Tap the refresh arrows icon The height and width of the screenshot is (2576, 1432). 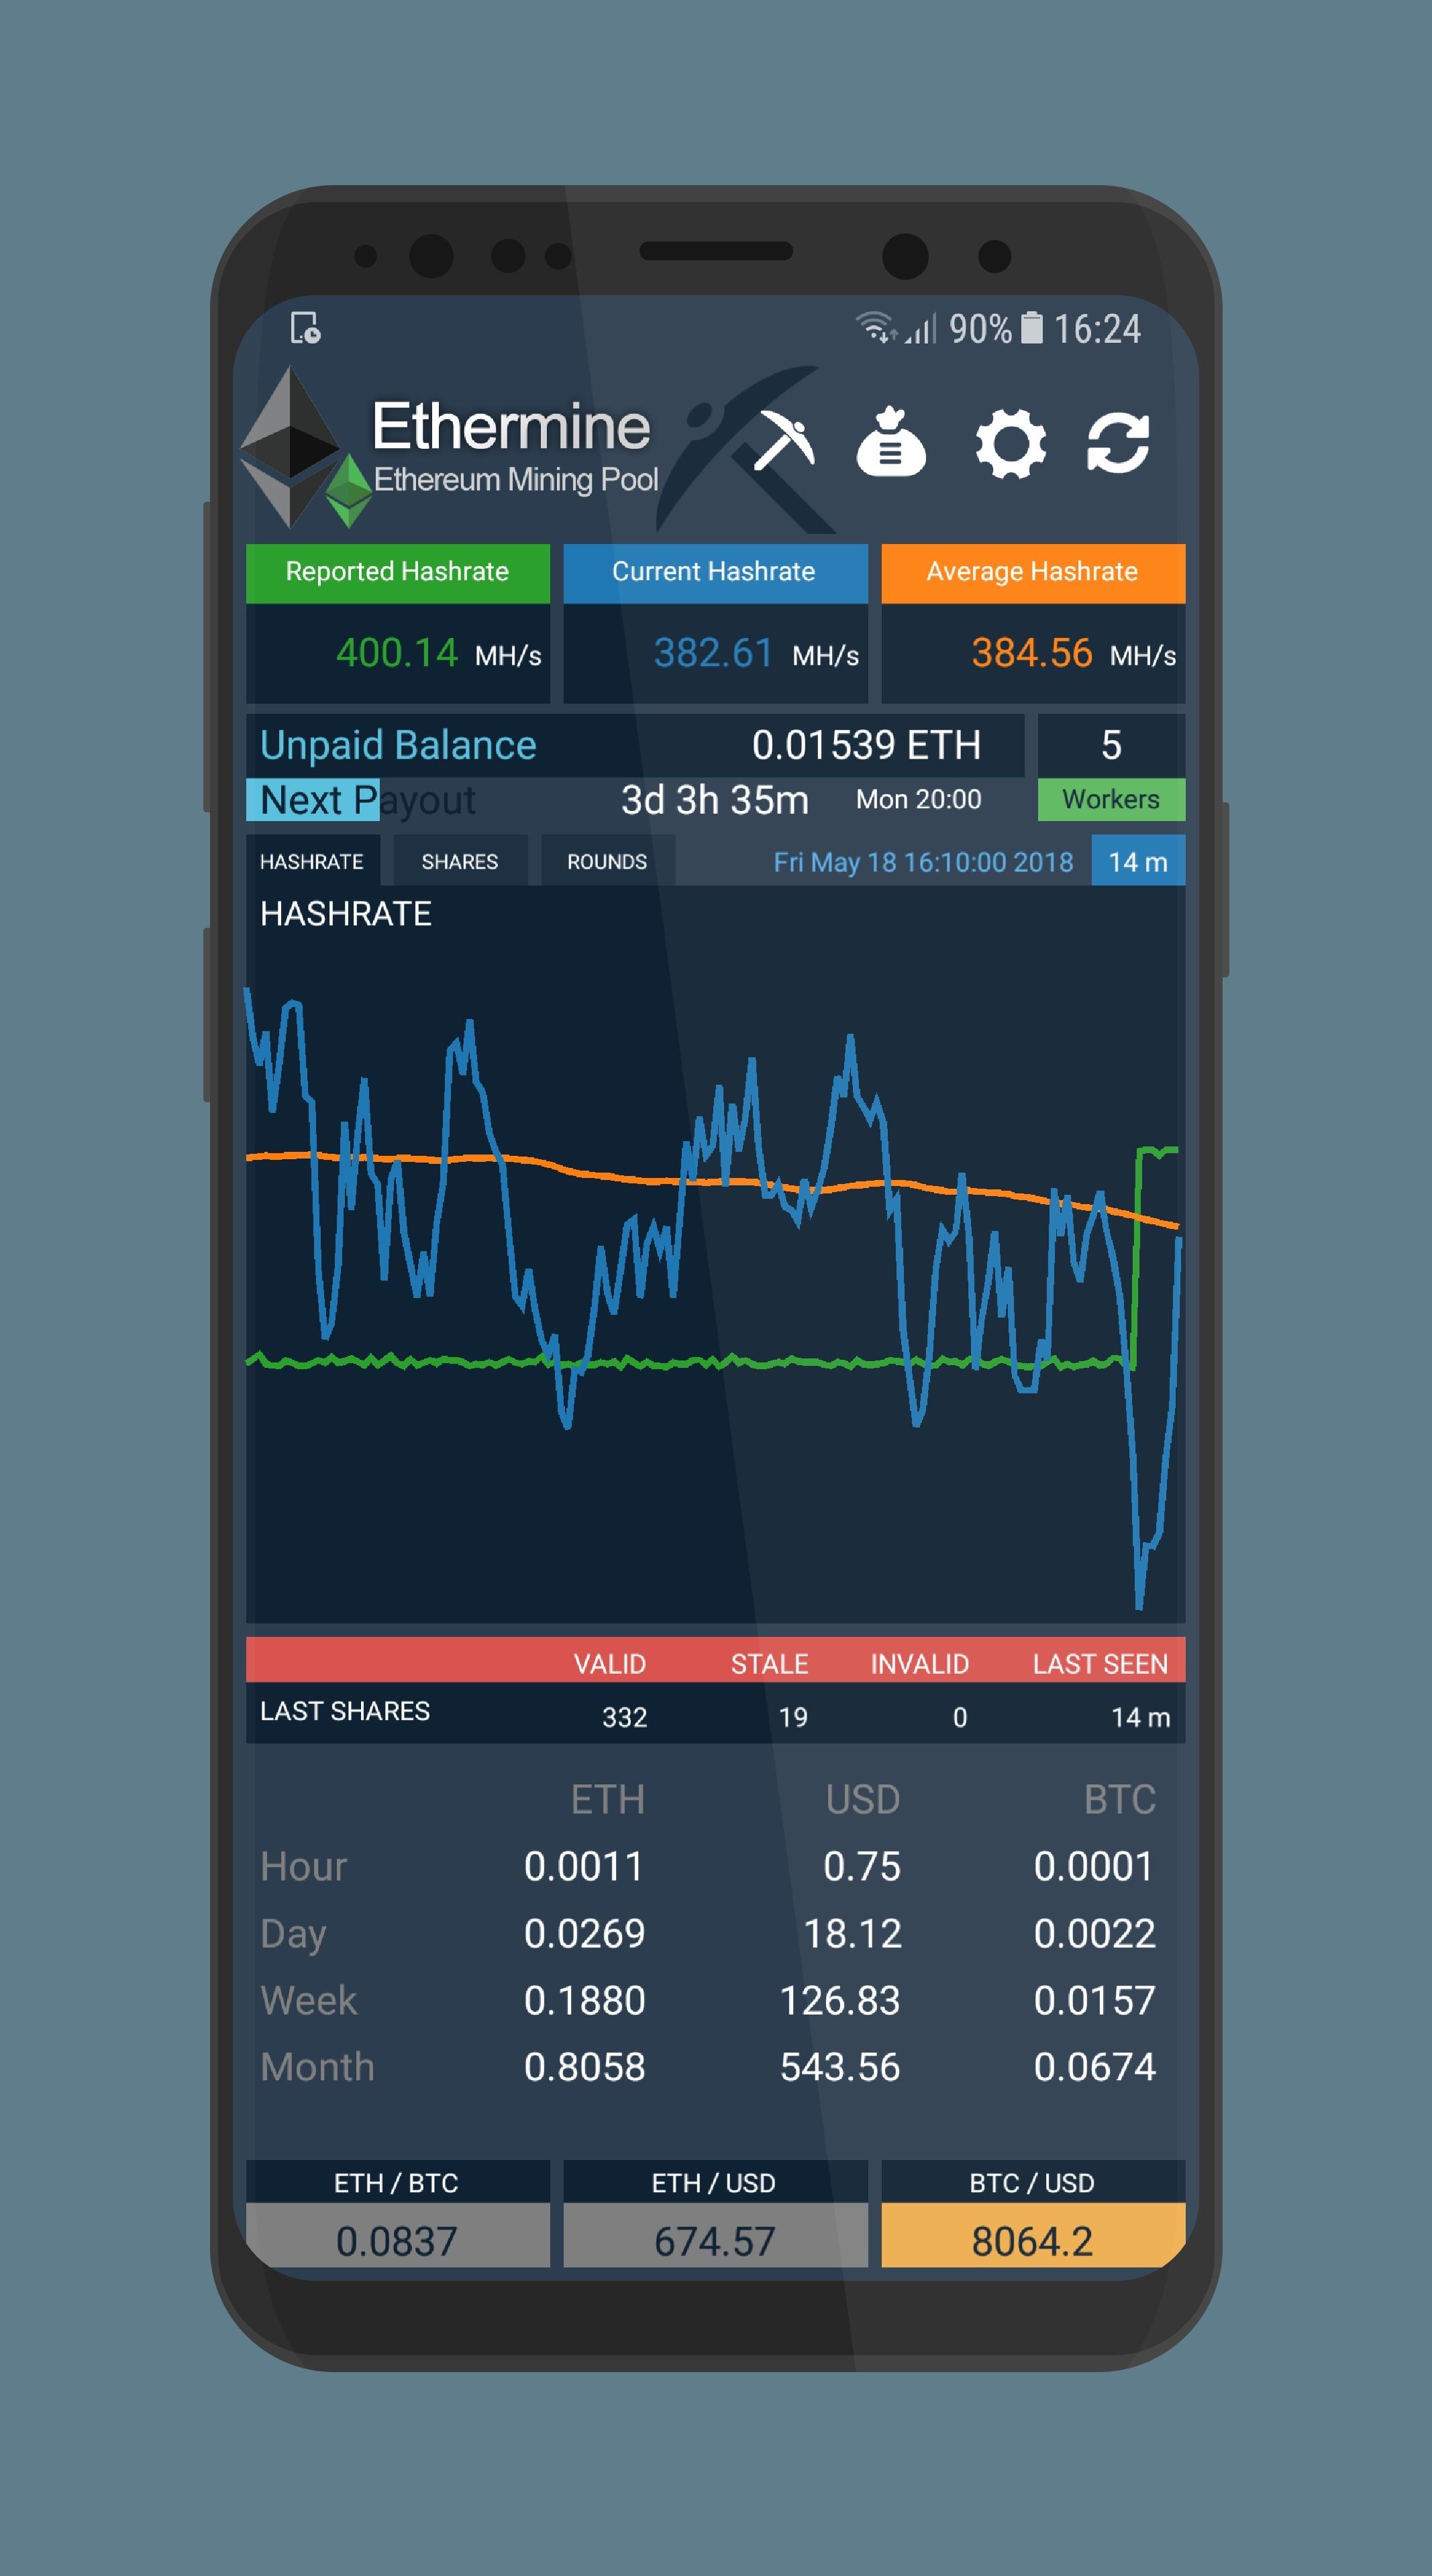(1118, 442)
